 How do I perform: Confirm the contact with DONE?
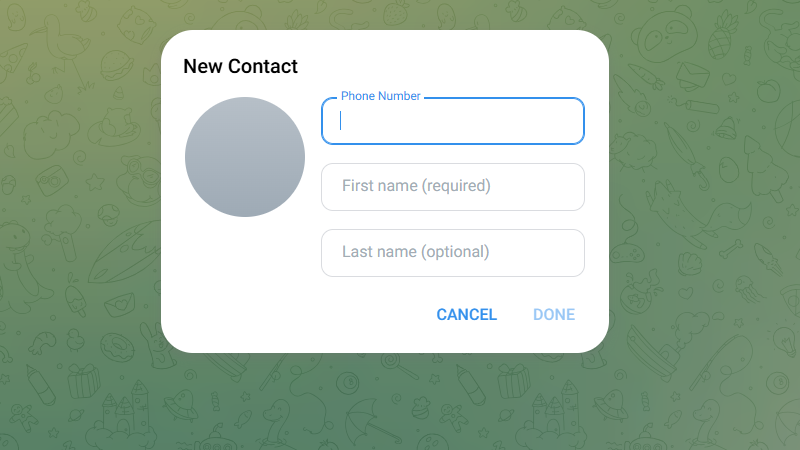(554, 315)
